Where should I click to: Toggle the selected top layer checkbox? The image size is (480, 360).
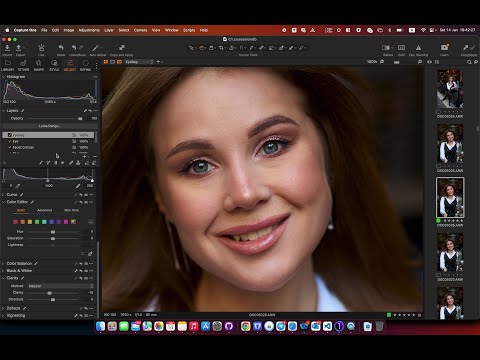pyautogui.click(x=10, y=135)
